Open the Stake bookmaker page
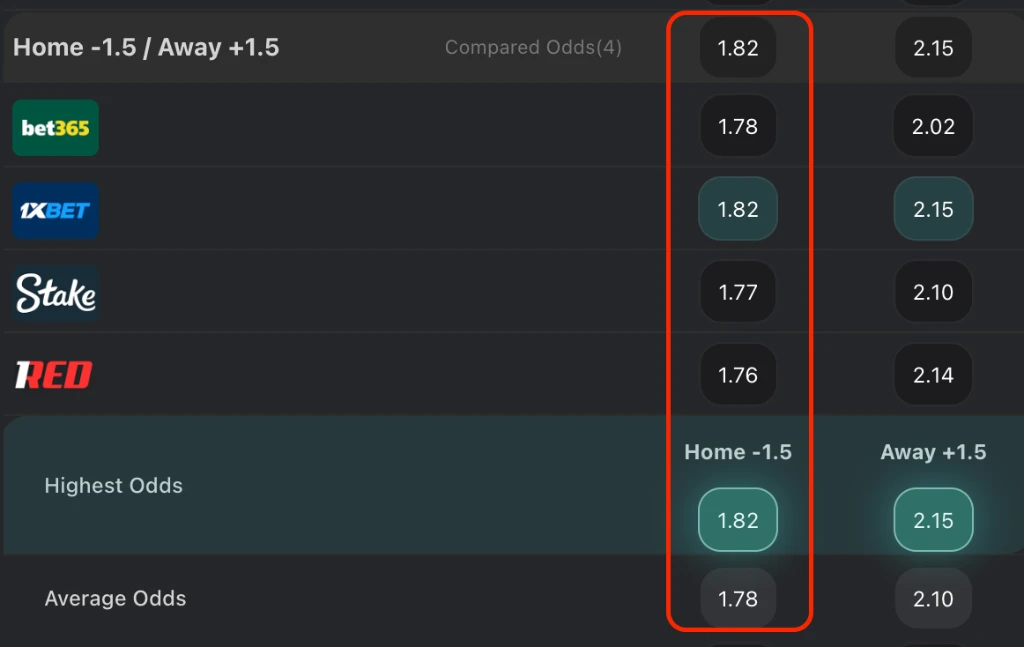Image resolution: width=1024 pixels, height=647 pixels. pyautogui.click(x=54, y=292)
